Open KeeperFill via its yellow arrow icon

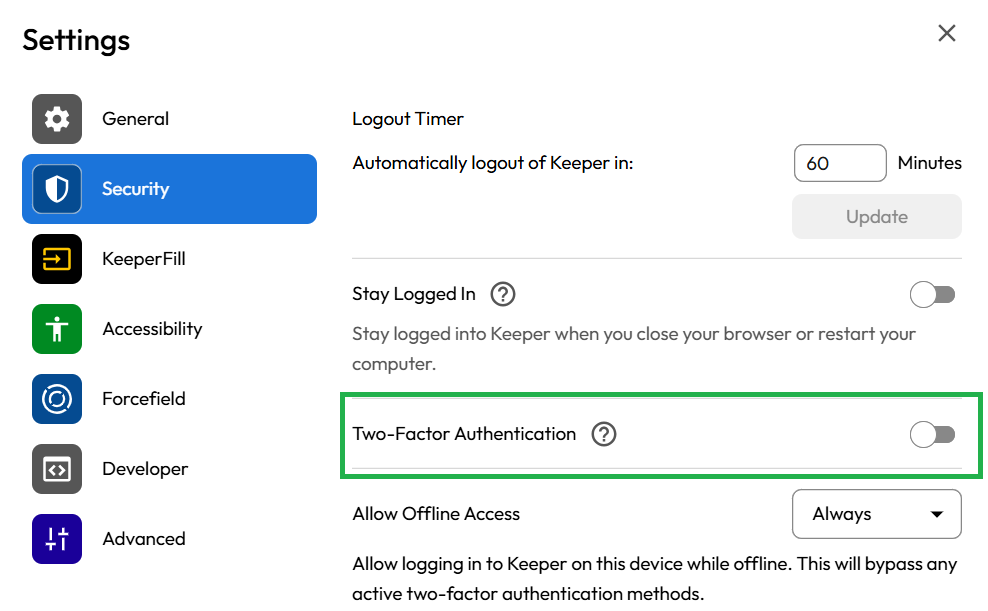click(57, 259)
